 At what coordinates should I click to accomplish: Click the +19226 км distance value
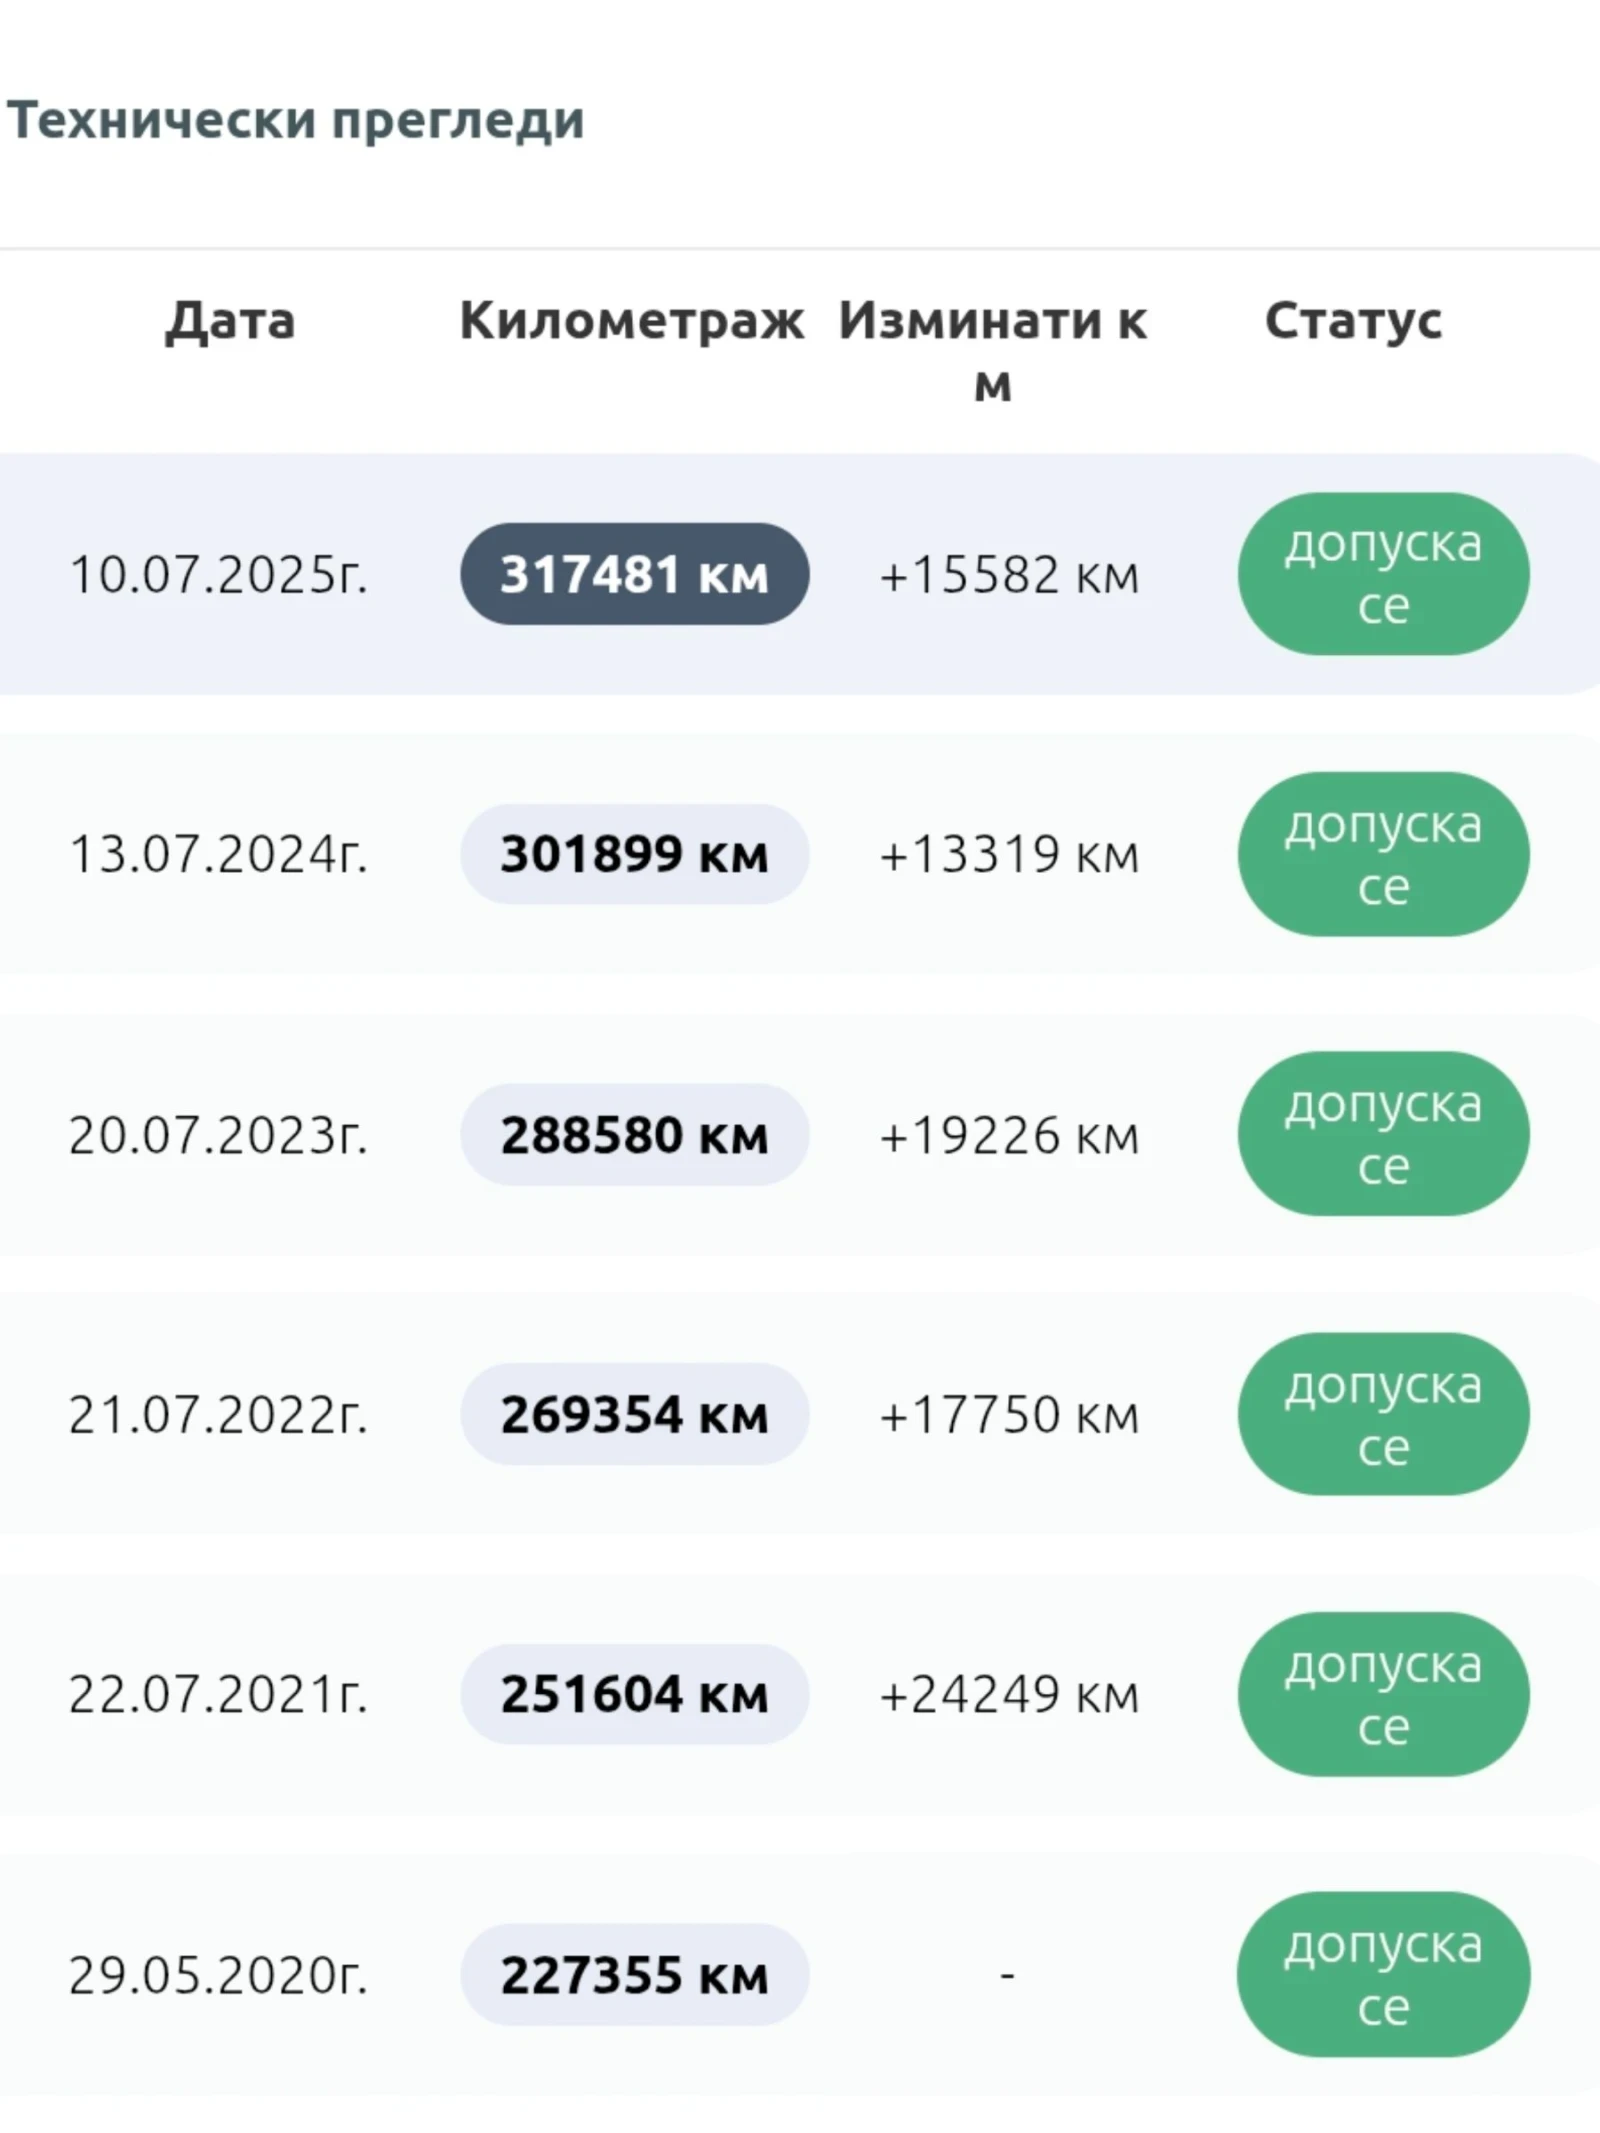(x=1008, y=1135)
